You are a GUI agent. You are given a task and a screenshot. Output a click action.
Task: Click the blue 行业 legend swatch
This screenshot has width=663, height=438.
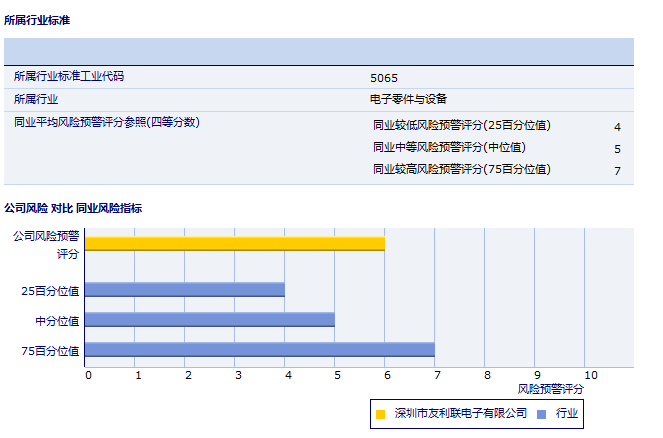tap(541, 413)
